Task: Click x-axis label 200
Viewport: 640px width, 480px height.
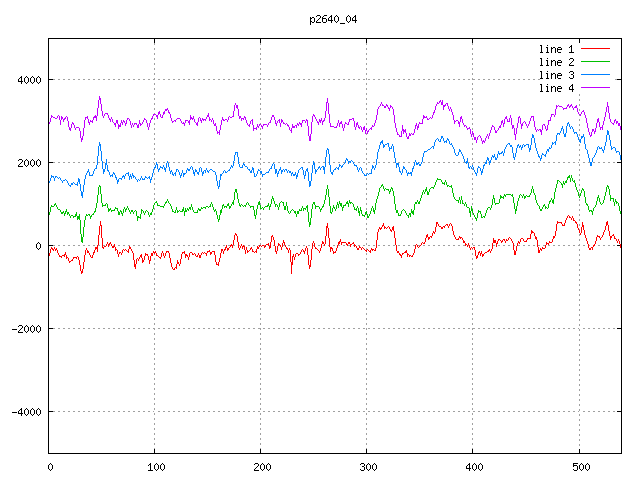Action: 262,467
